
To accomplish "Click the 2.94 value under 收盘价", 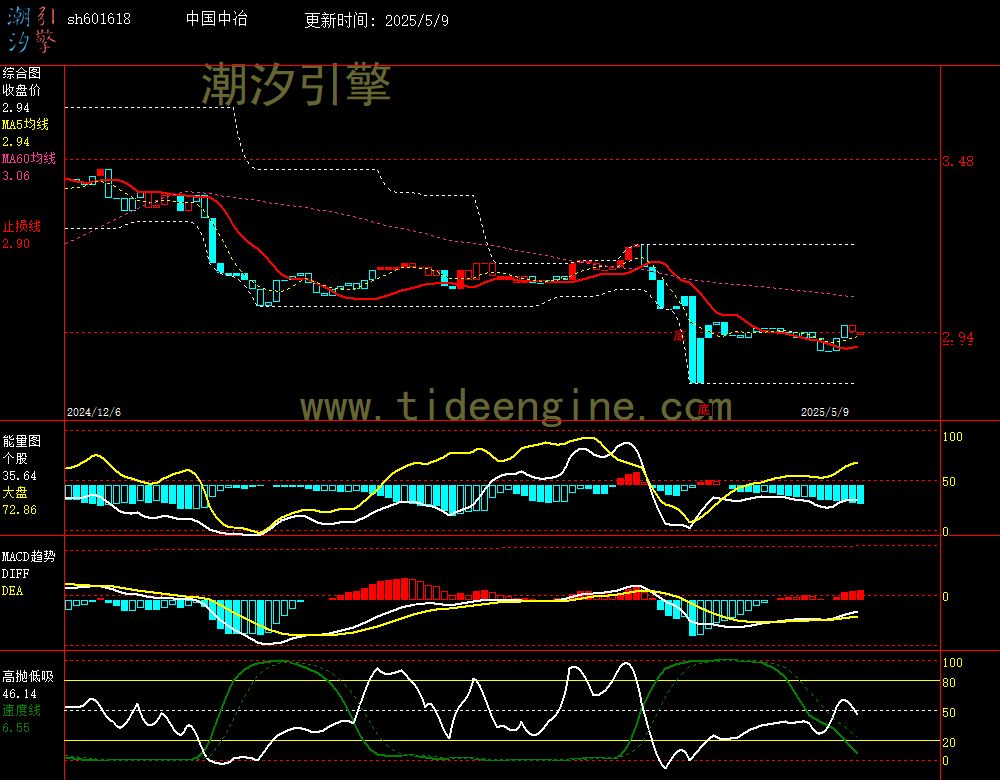I will point(16,108).
